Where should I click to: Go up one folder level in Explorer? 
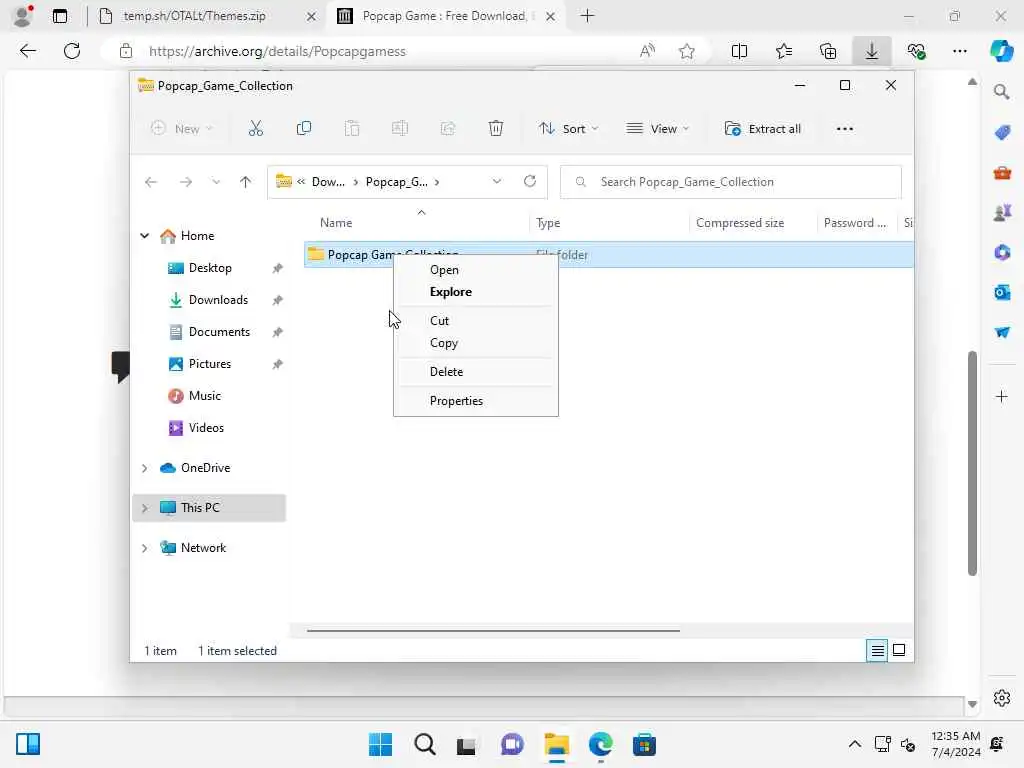[246, 182]
